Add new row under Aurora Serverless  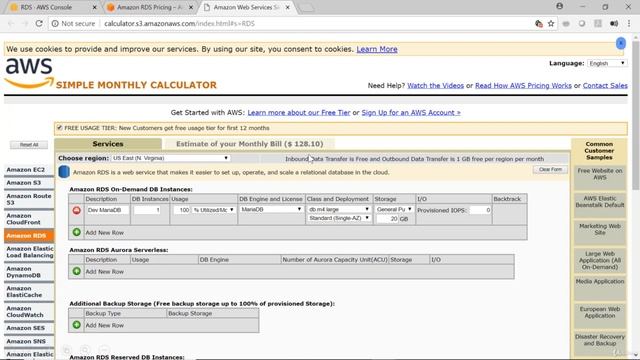coord(76,271)
